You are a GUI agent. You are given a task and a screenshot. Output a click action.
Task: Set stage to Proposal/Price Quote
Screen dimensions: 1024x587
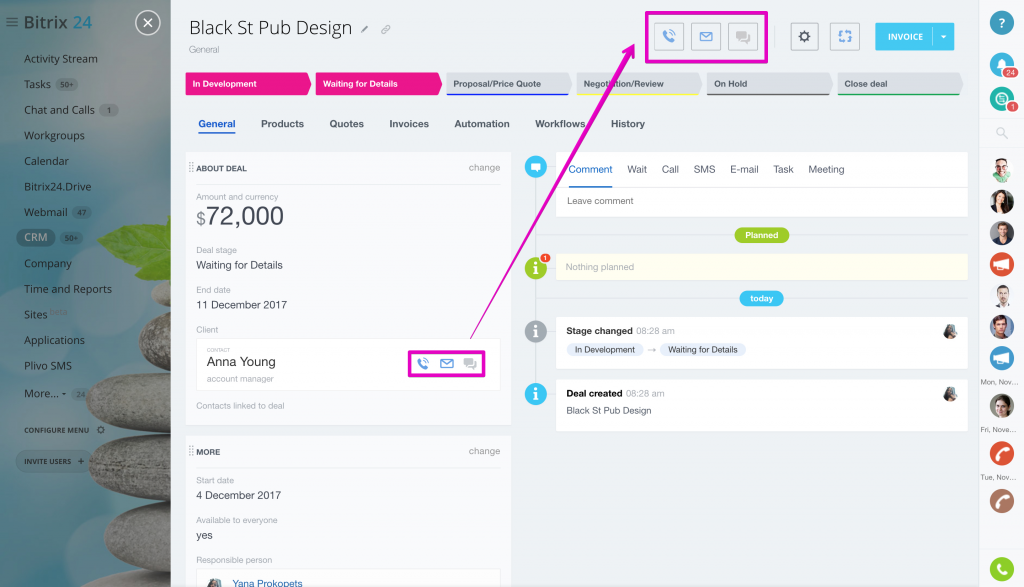(508, 84)
